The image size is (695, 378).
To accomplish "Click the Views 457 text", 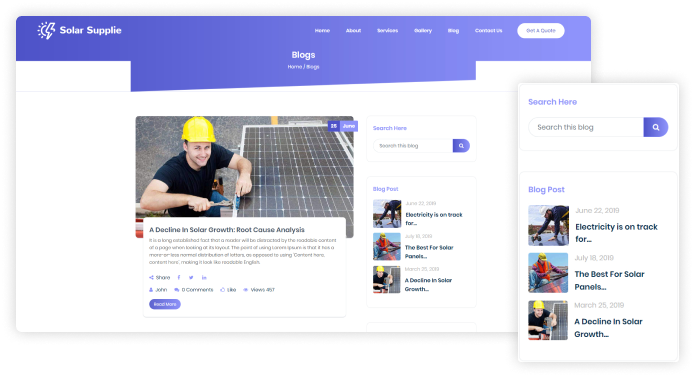I will tap(262, 290).
